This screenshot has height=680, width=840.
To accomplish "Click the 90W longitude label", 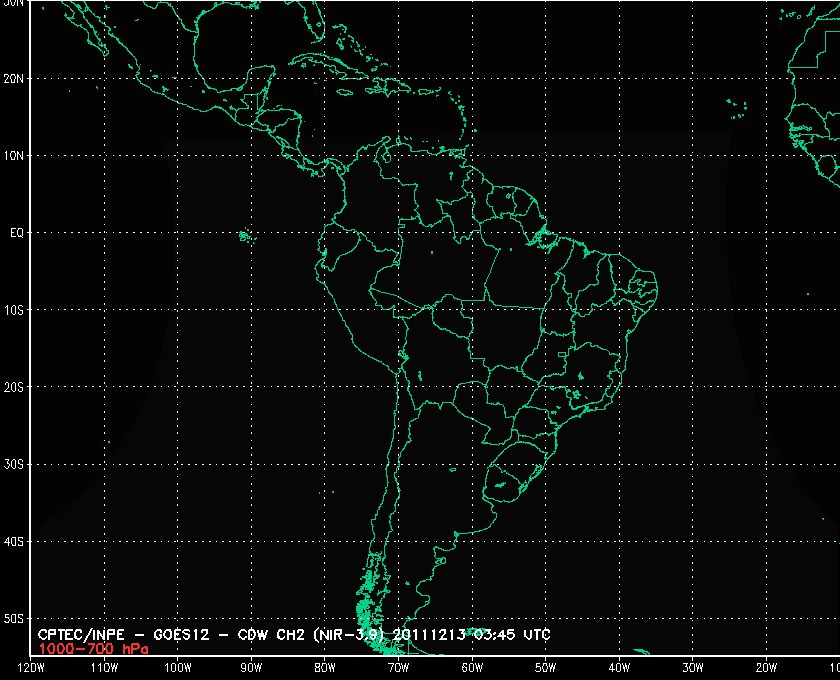I will (x=251, y=667).
